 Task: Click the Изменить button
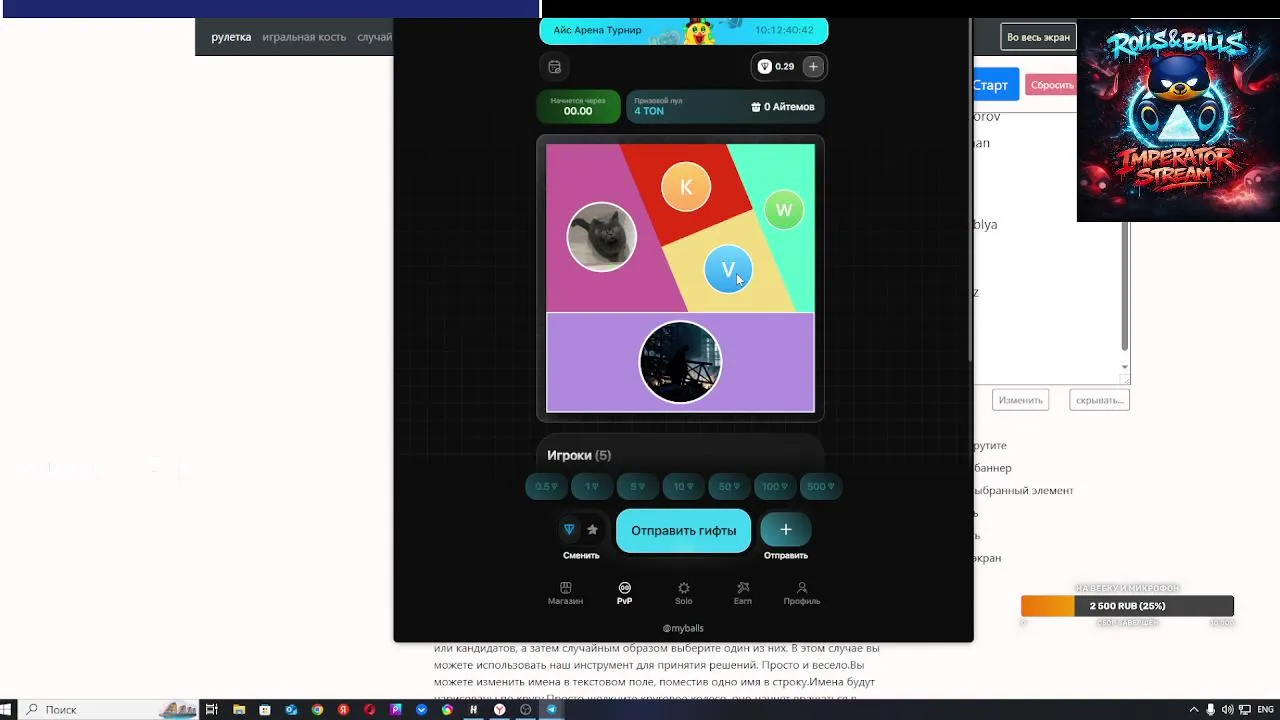[1020, 400]
